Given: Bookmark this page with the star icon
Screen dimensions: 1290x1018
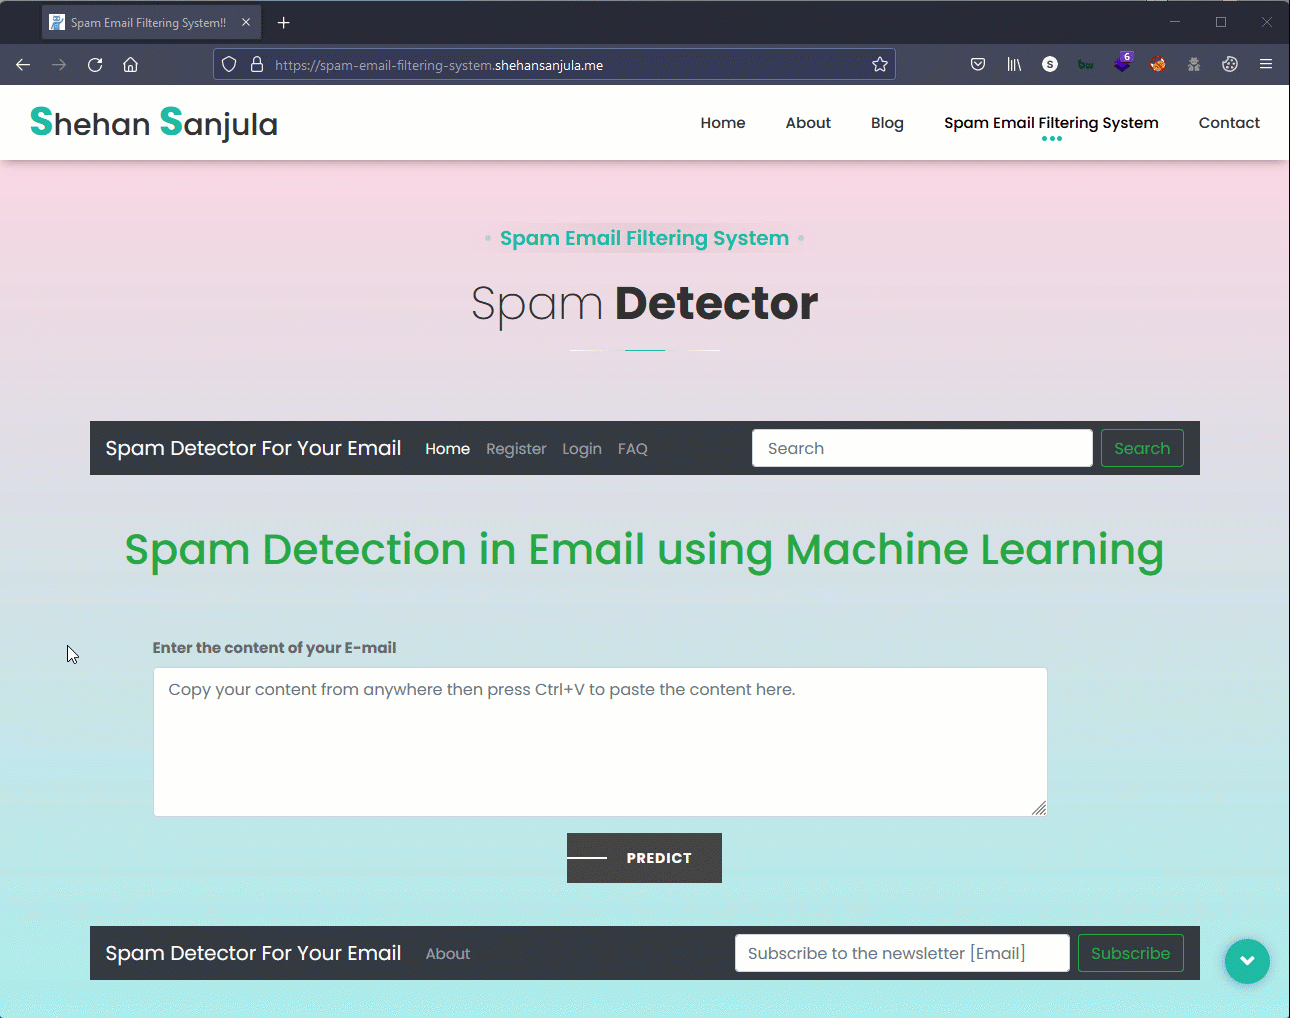Looking at the screenshot, I should click(x=880, y=64).
